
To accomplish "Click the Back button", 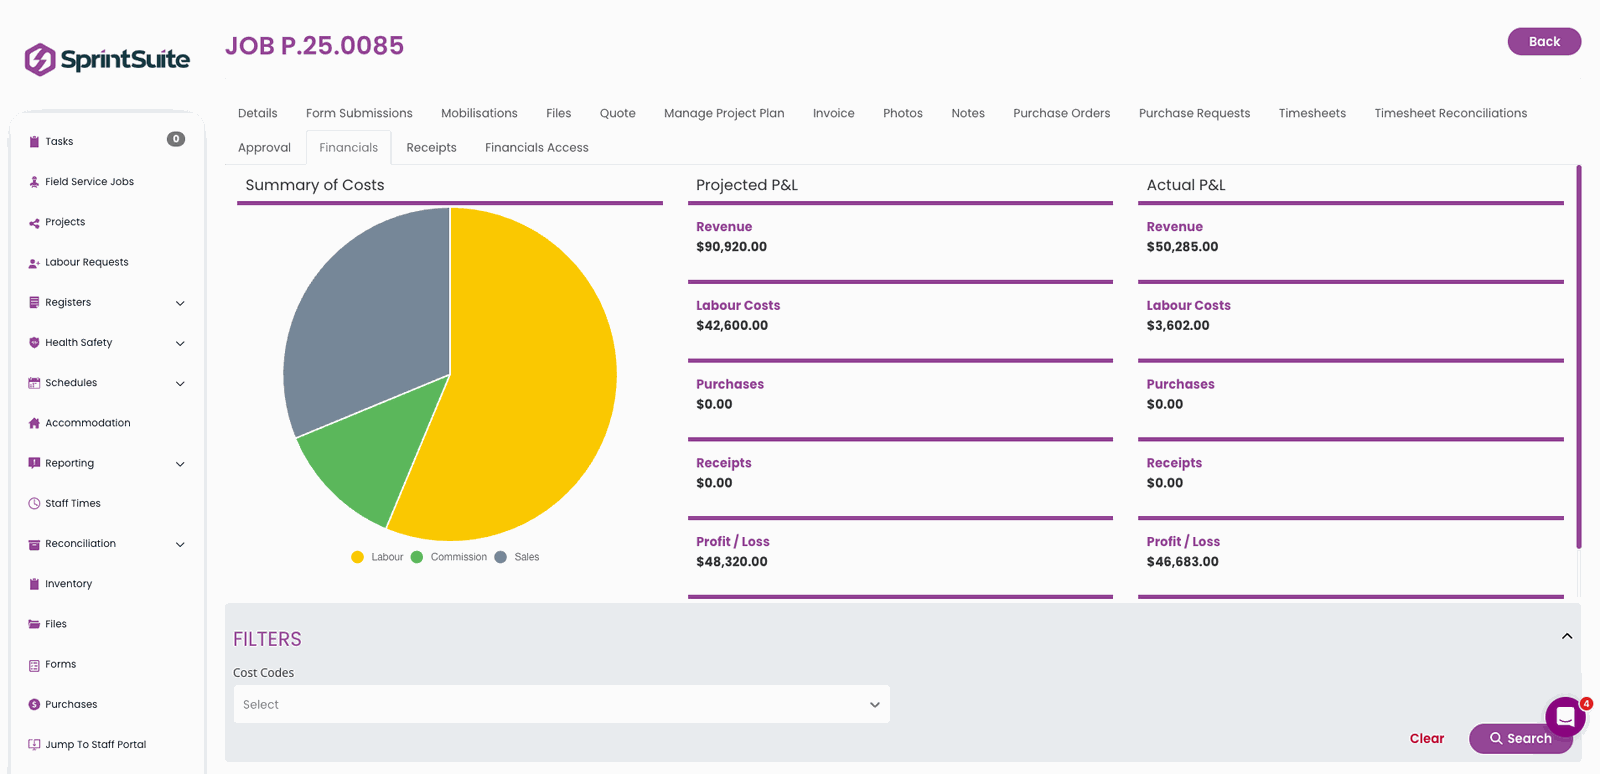I will pos(1544,41).
